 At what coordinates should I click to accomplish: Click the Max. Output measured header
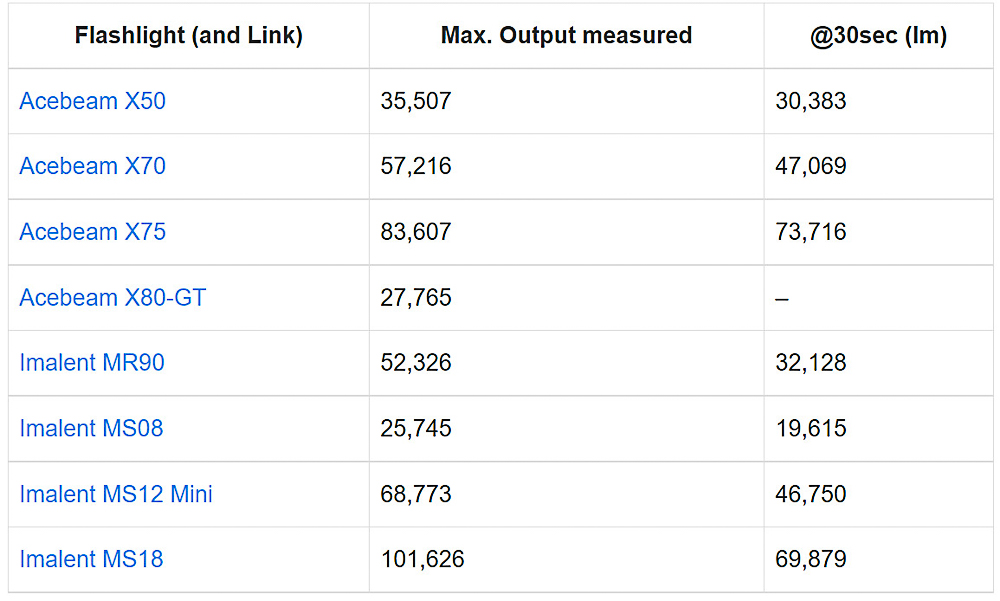566,36
